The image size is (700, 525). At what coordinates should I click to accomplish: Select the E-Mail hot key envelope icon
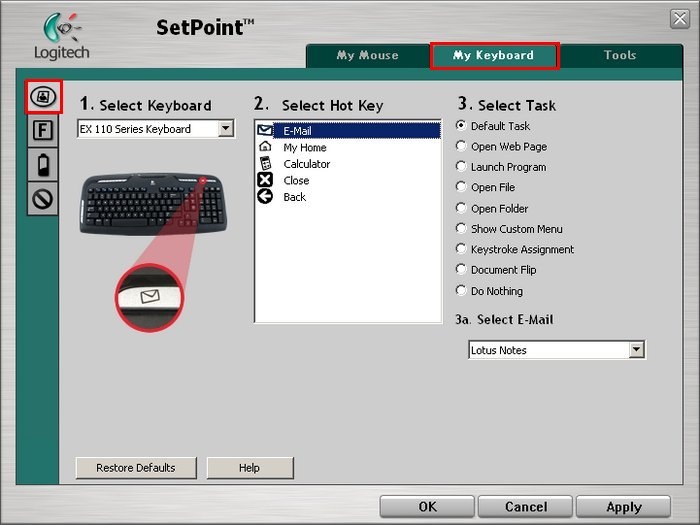(x=265, y=130)
